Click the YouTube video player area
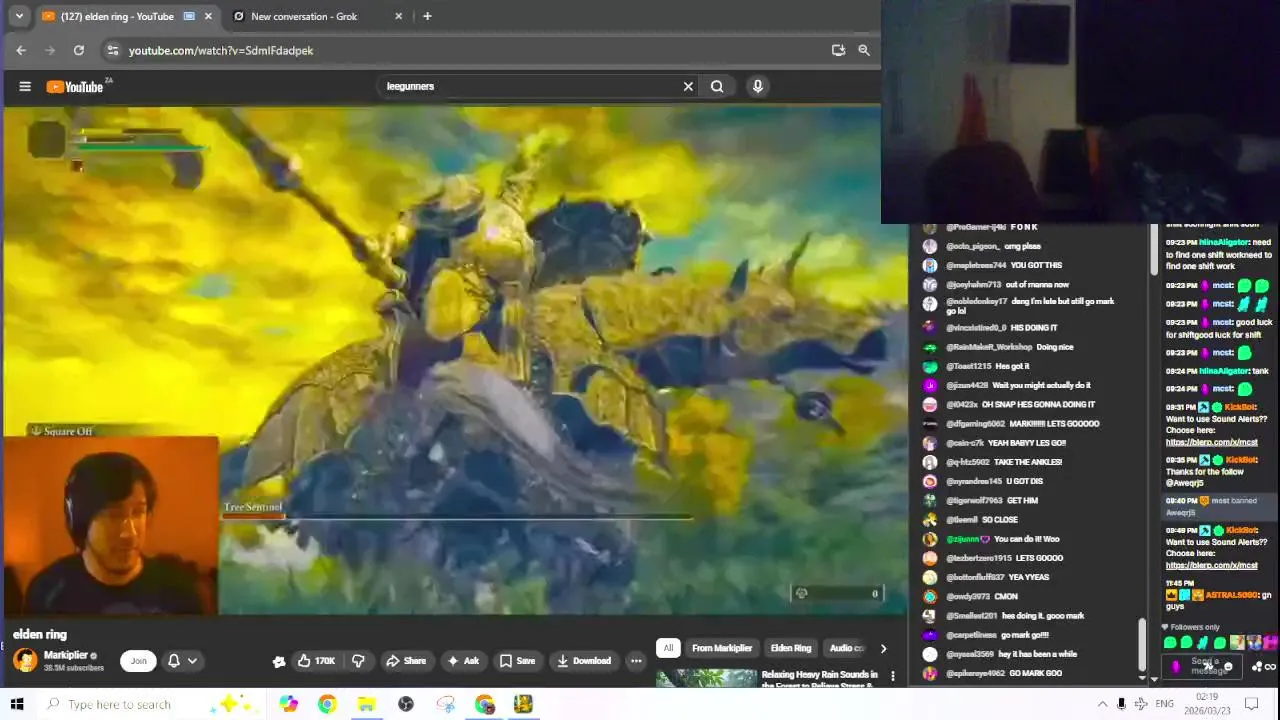 (x=455, y=360)
